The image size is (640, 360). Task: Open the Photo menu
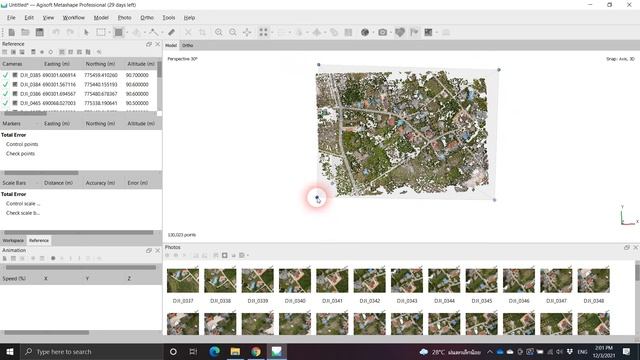[124, 18]
